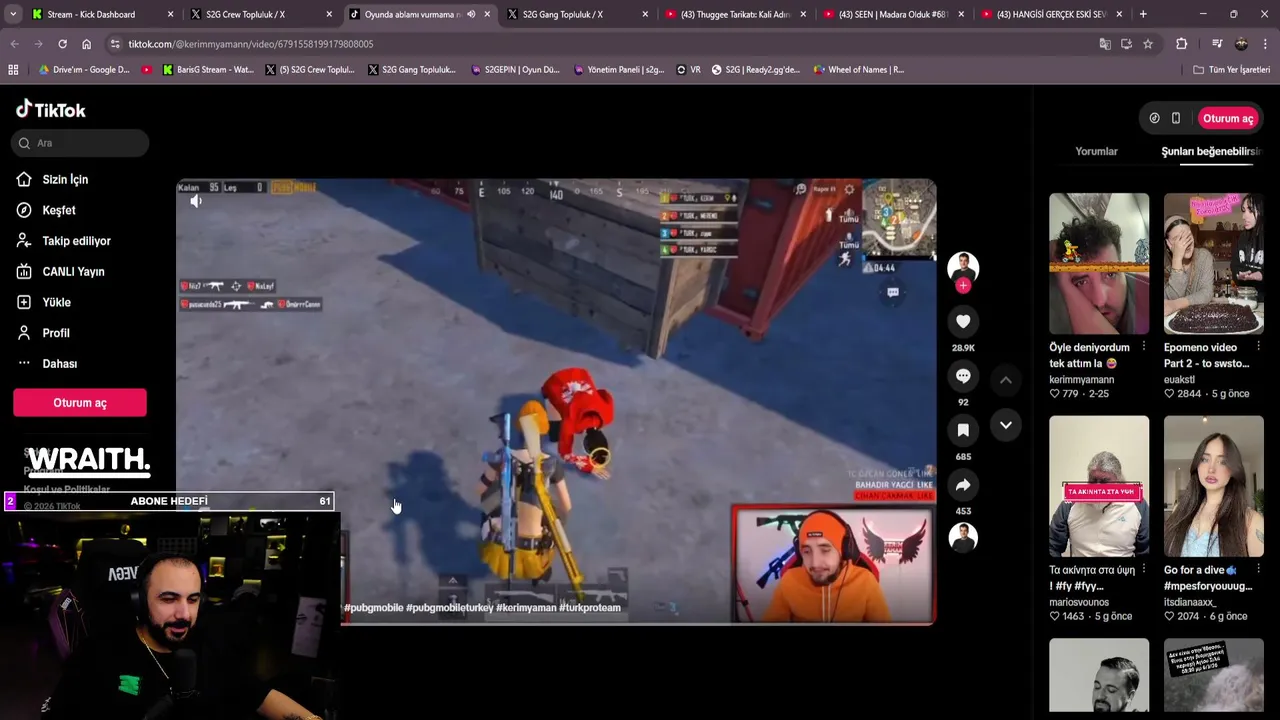Bookmark the video with the save icon

[963, 430]
